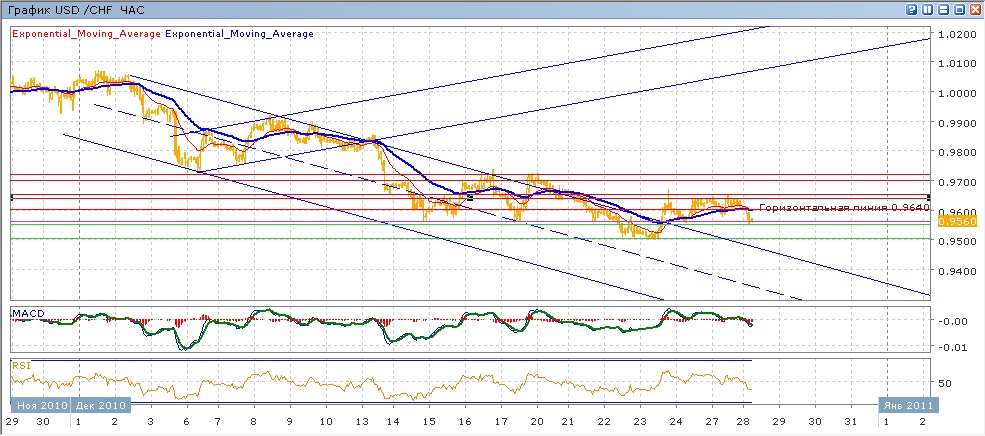Click the 1.0000 price axis label
This screenshot has width=985, height=436.
point(955,93)
